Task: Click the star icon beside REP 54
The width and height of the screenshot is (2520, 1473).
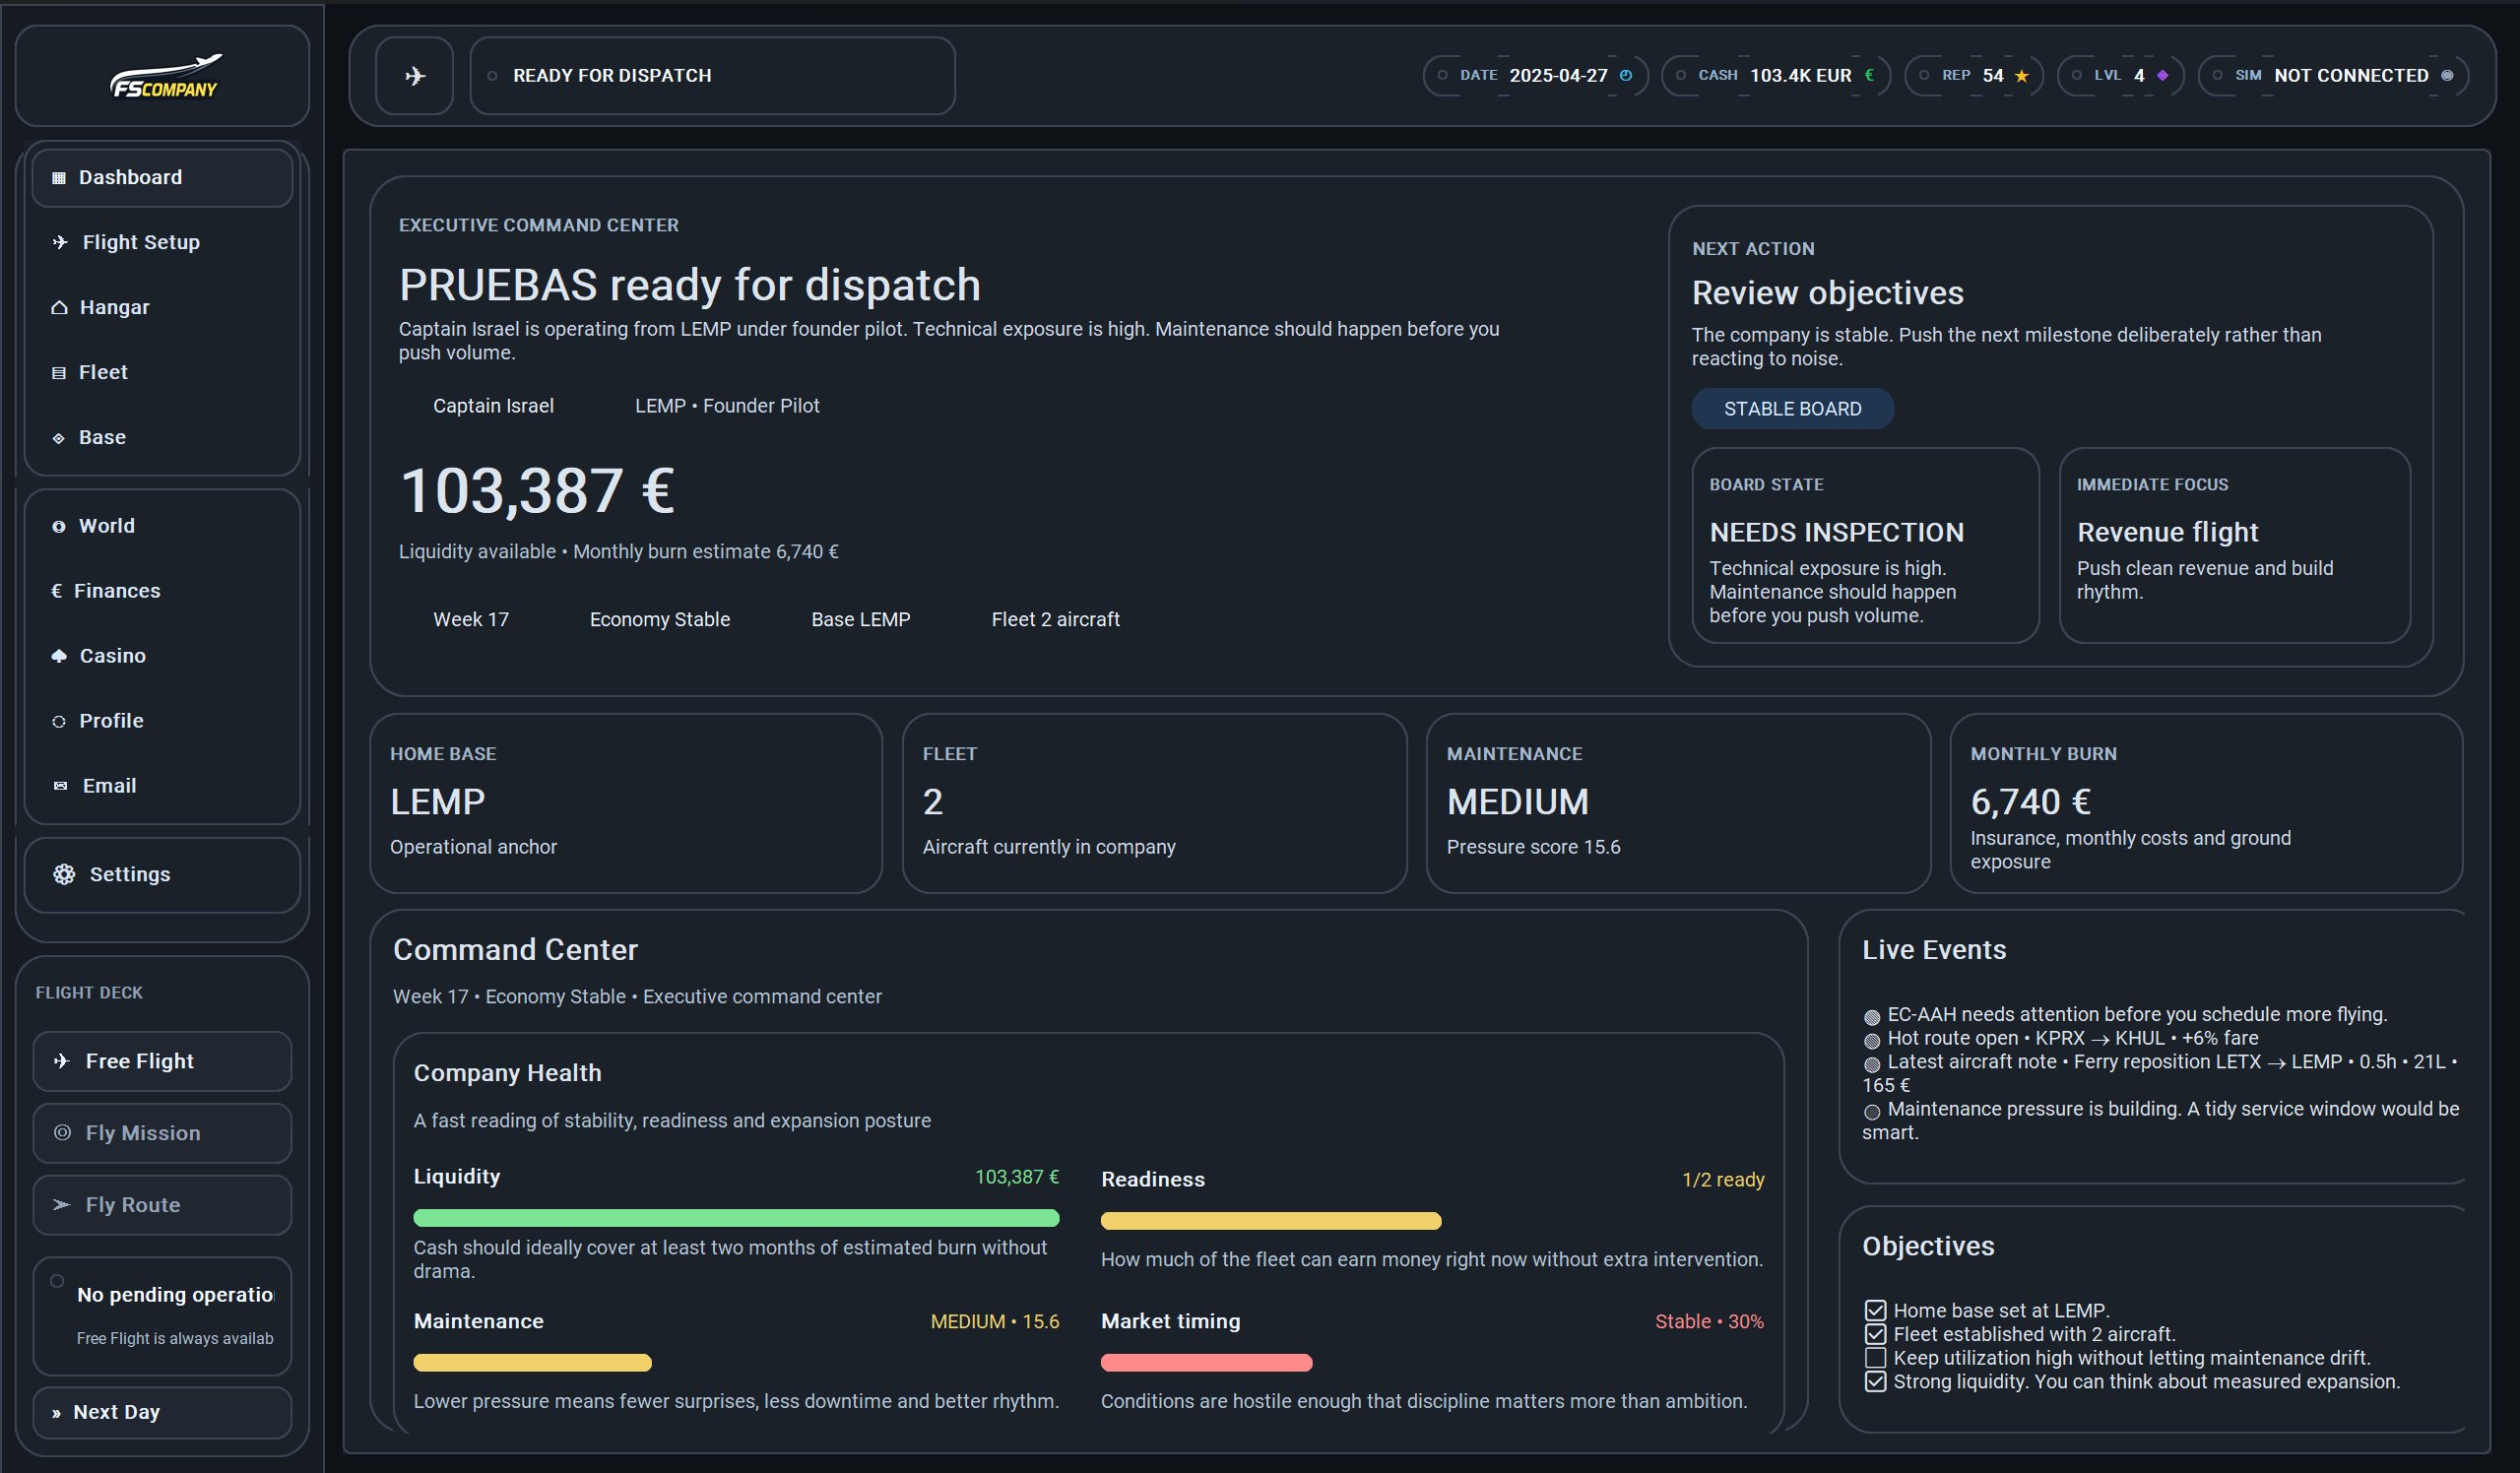Action: (2021, 76)
